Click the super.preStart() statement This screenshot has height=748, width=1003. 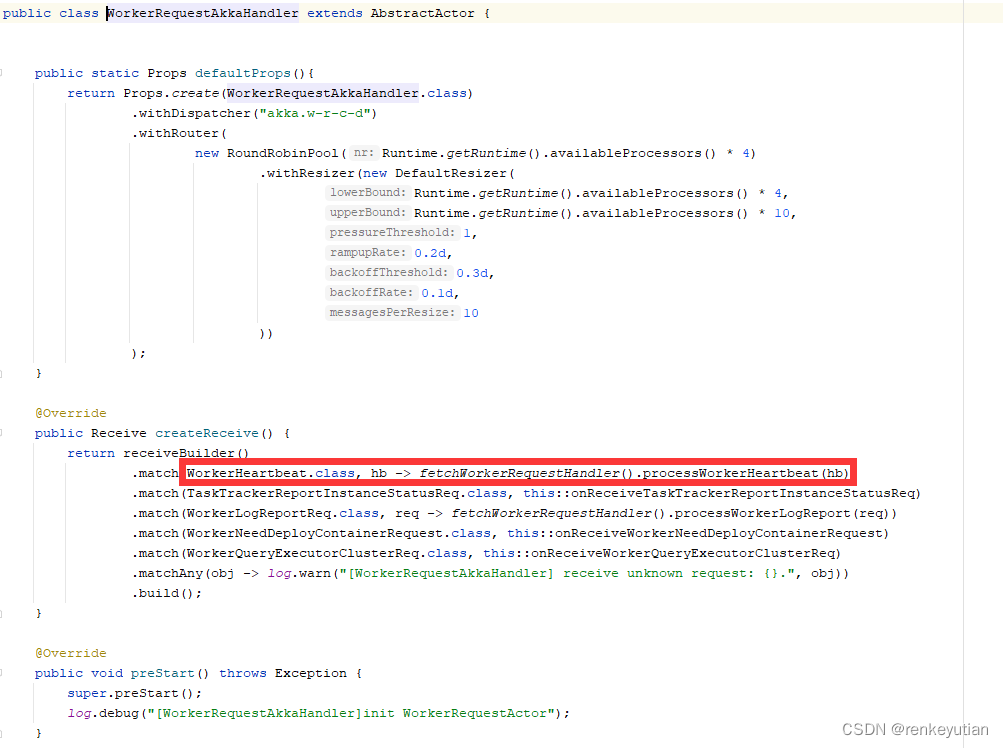tap(134, 693)
